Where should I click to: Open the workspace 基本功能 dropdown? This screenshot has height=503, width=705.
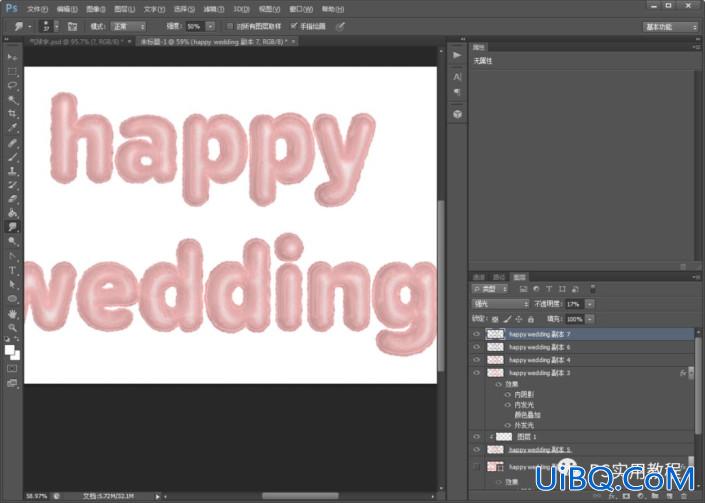tap(670, 27)
